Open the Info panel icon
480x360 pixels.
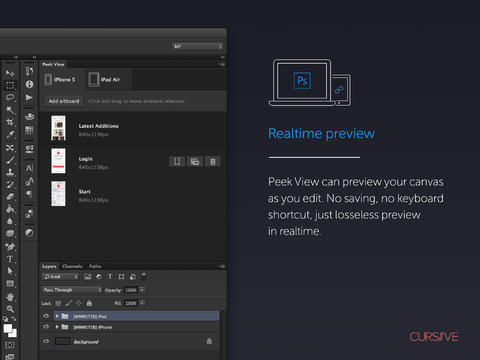29,84
